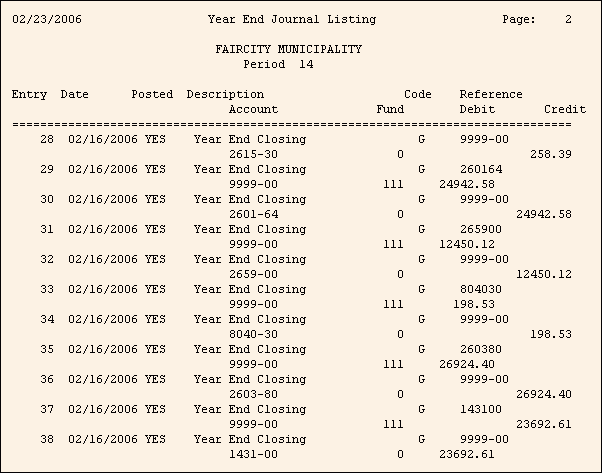The width and height of the screenshot is (602, 473).
Task: Select the Year End Journal Listing title
Action: coord(291,19)
